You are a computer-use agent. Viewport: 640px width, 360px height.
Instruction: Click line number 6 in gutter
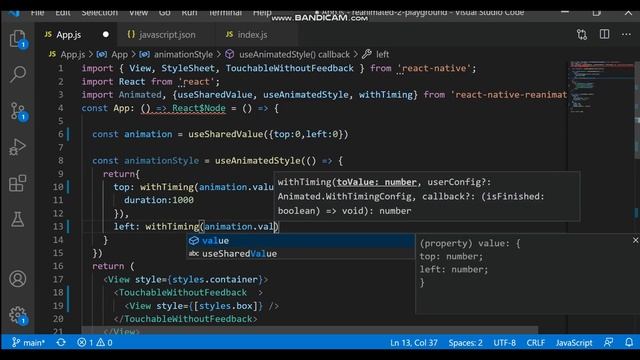click(60, 134)
